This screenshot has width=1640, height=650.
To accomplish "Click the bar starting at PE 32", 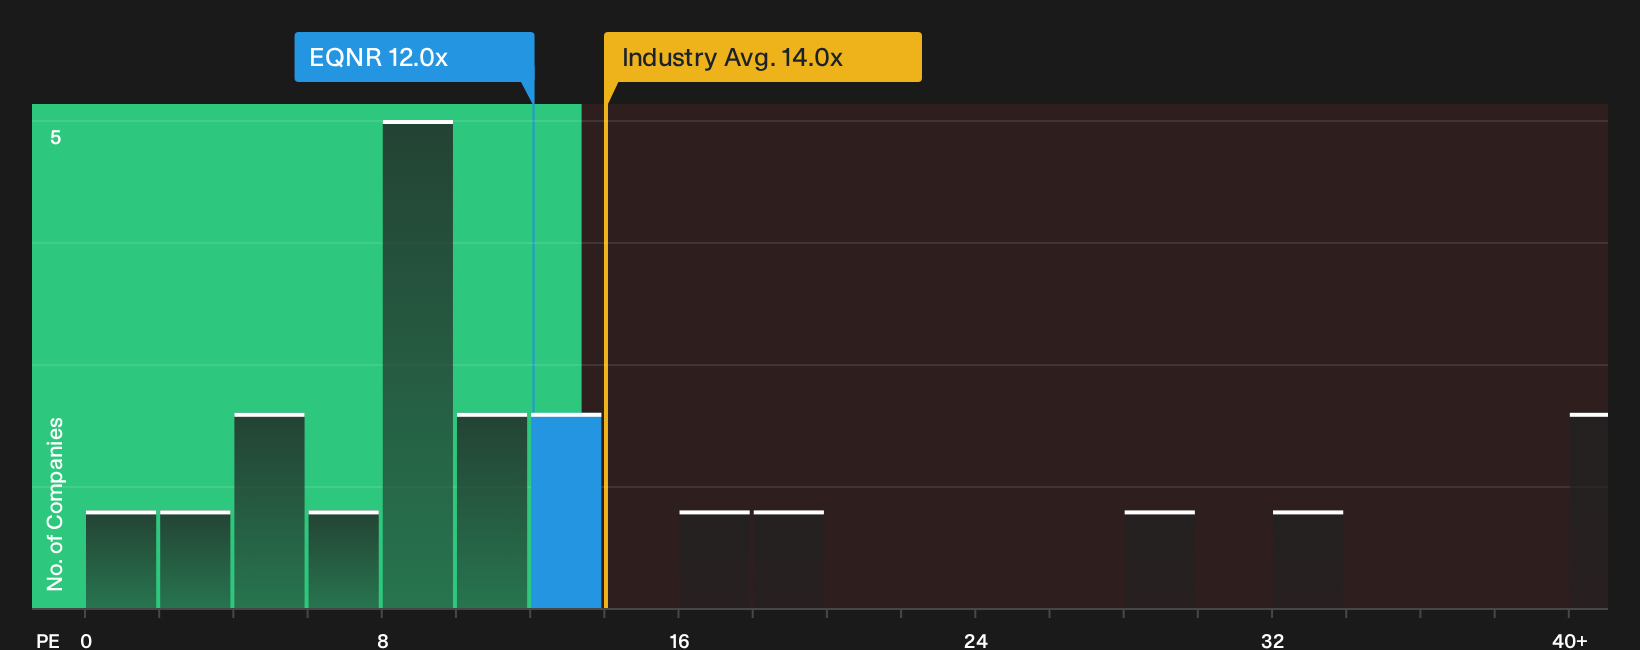I will click(x=1308, y=559).
